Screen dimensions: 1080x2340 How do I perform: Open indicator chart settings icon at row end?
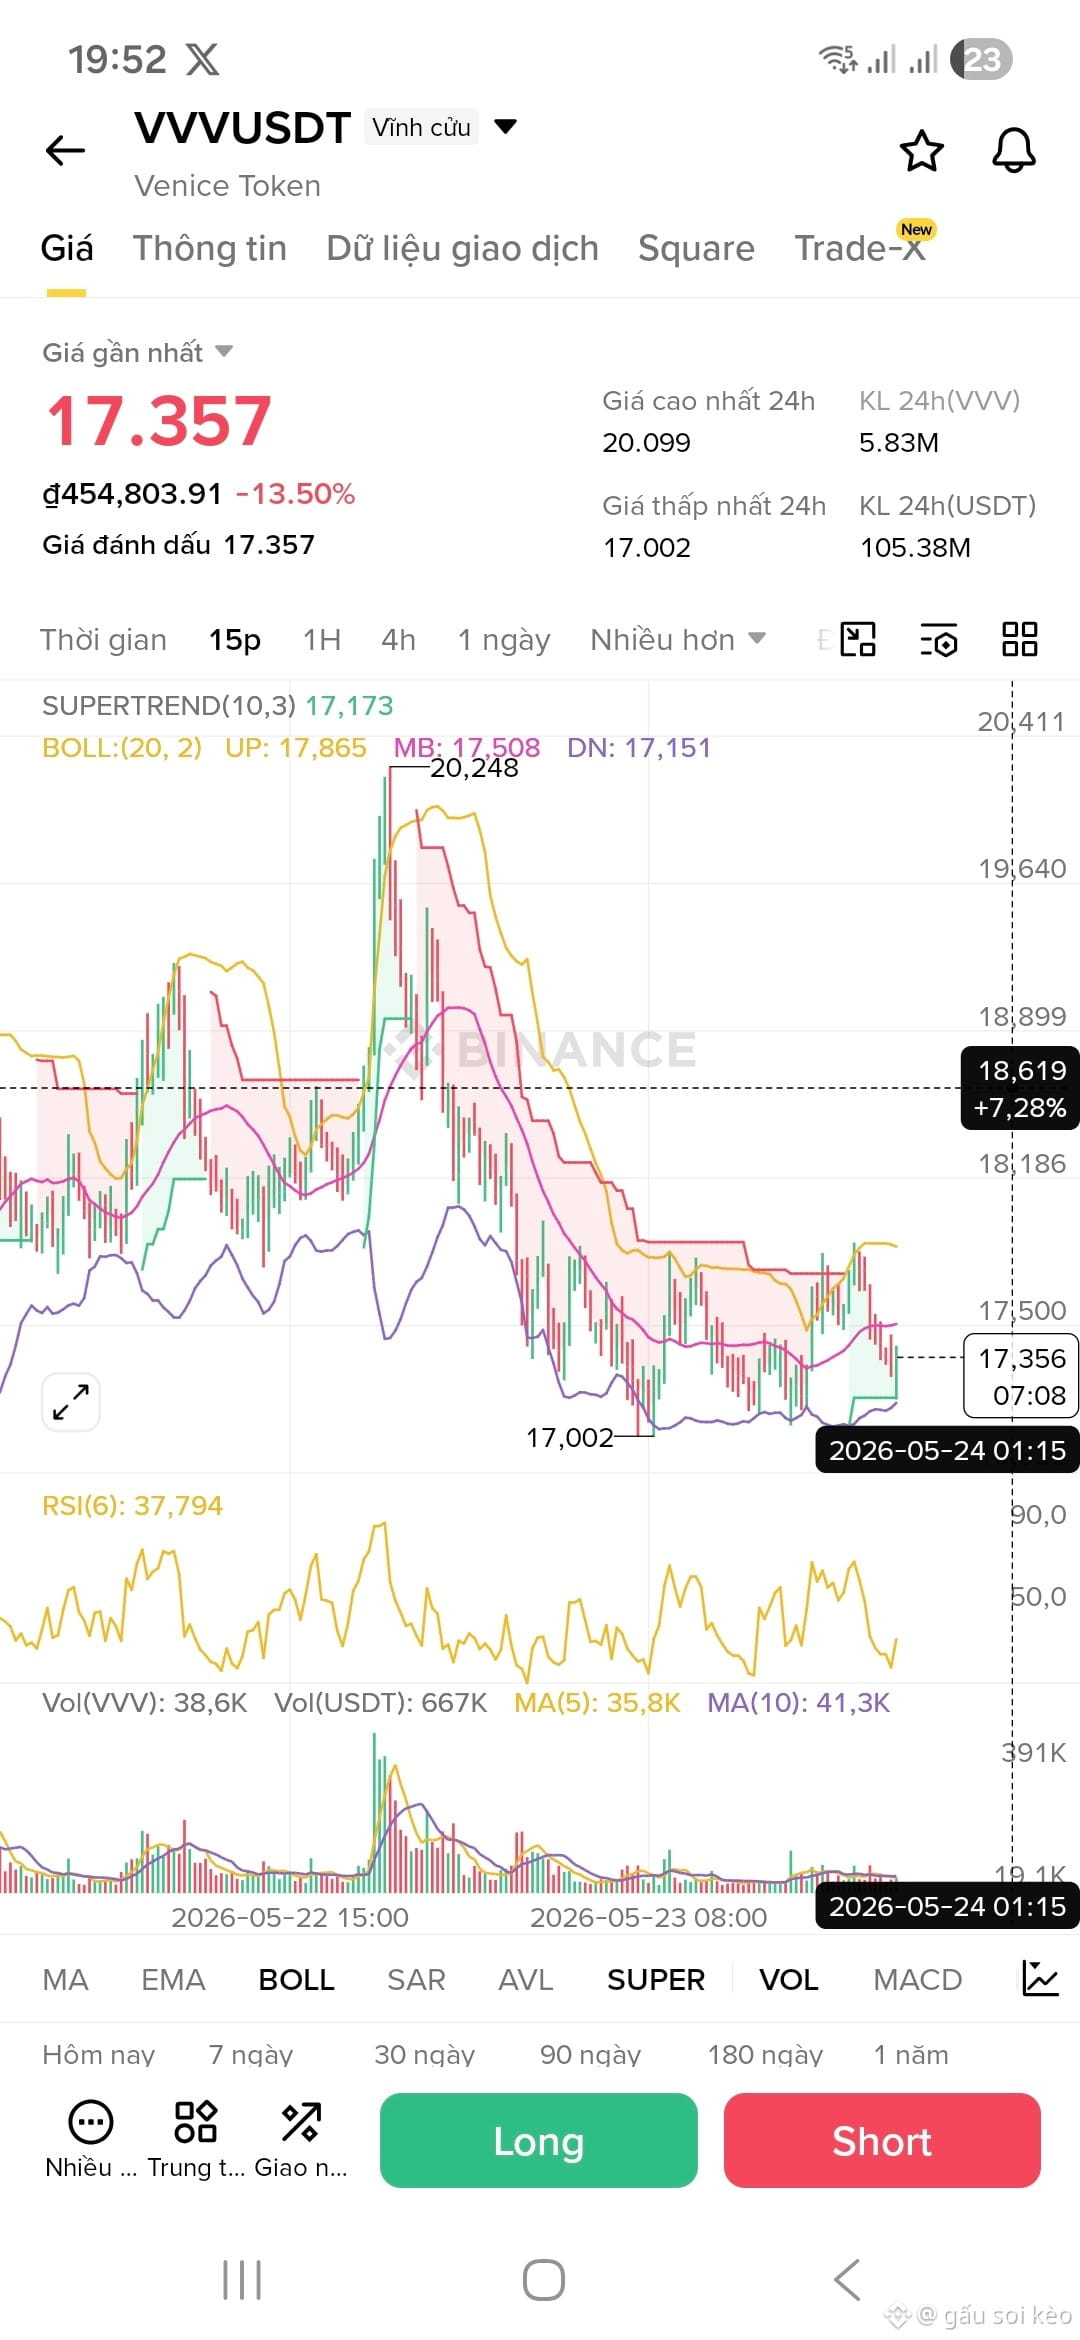(1040, 1978)
